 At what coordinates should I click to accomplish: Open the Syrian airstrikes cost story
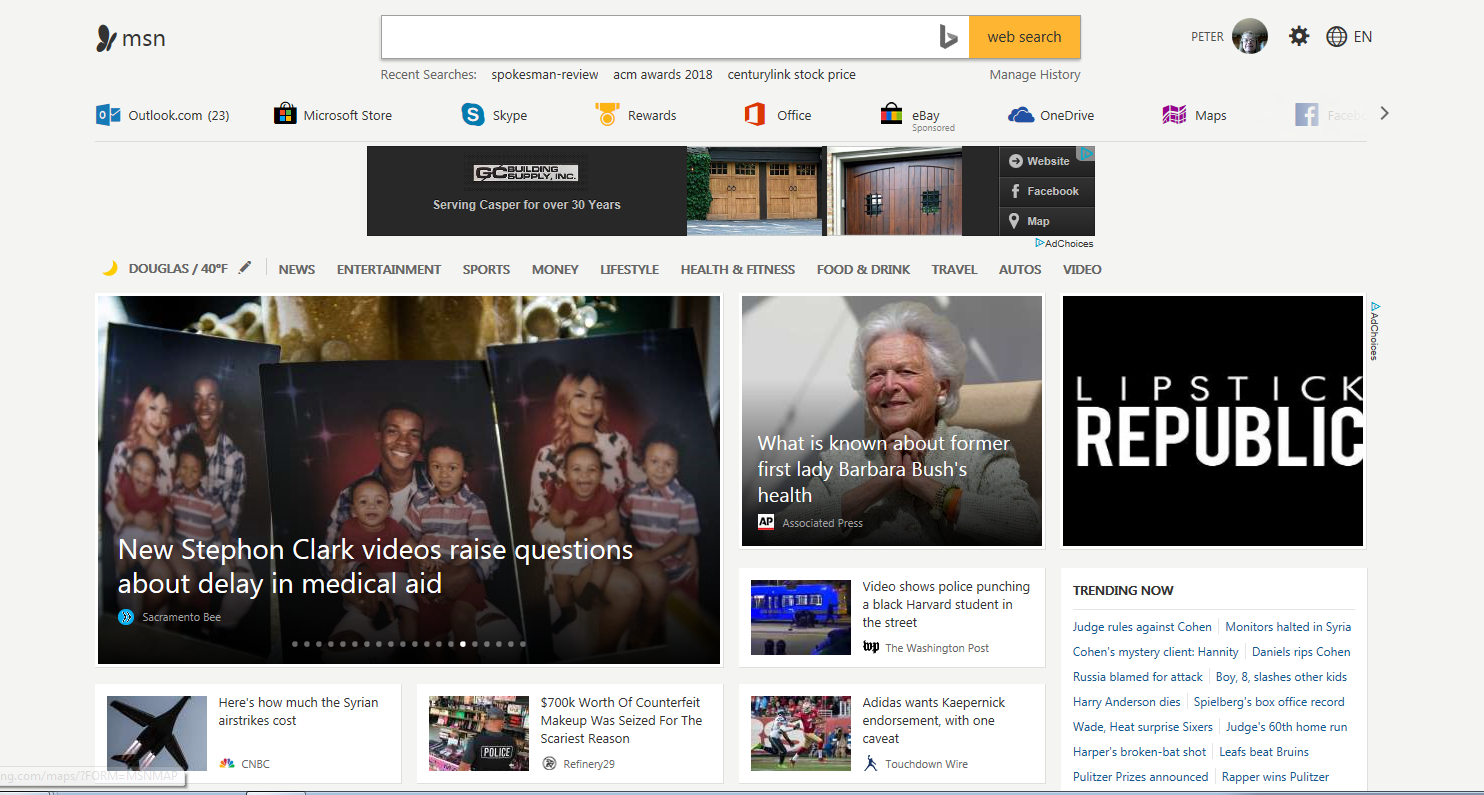[298, 711]
